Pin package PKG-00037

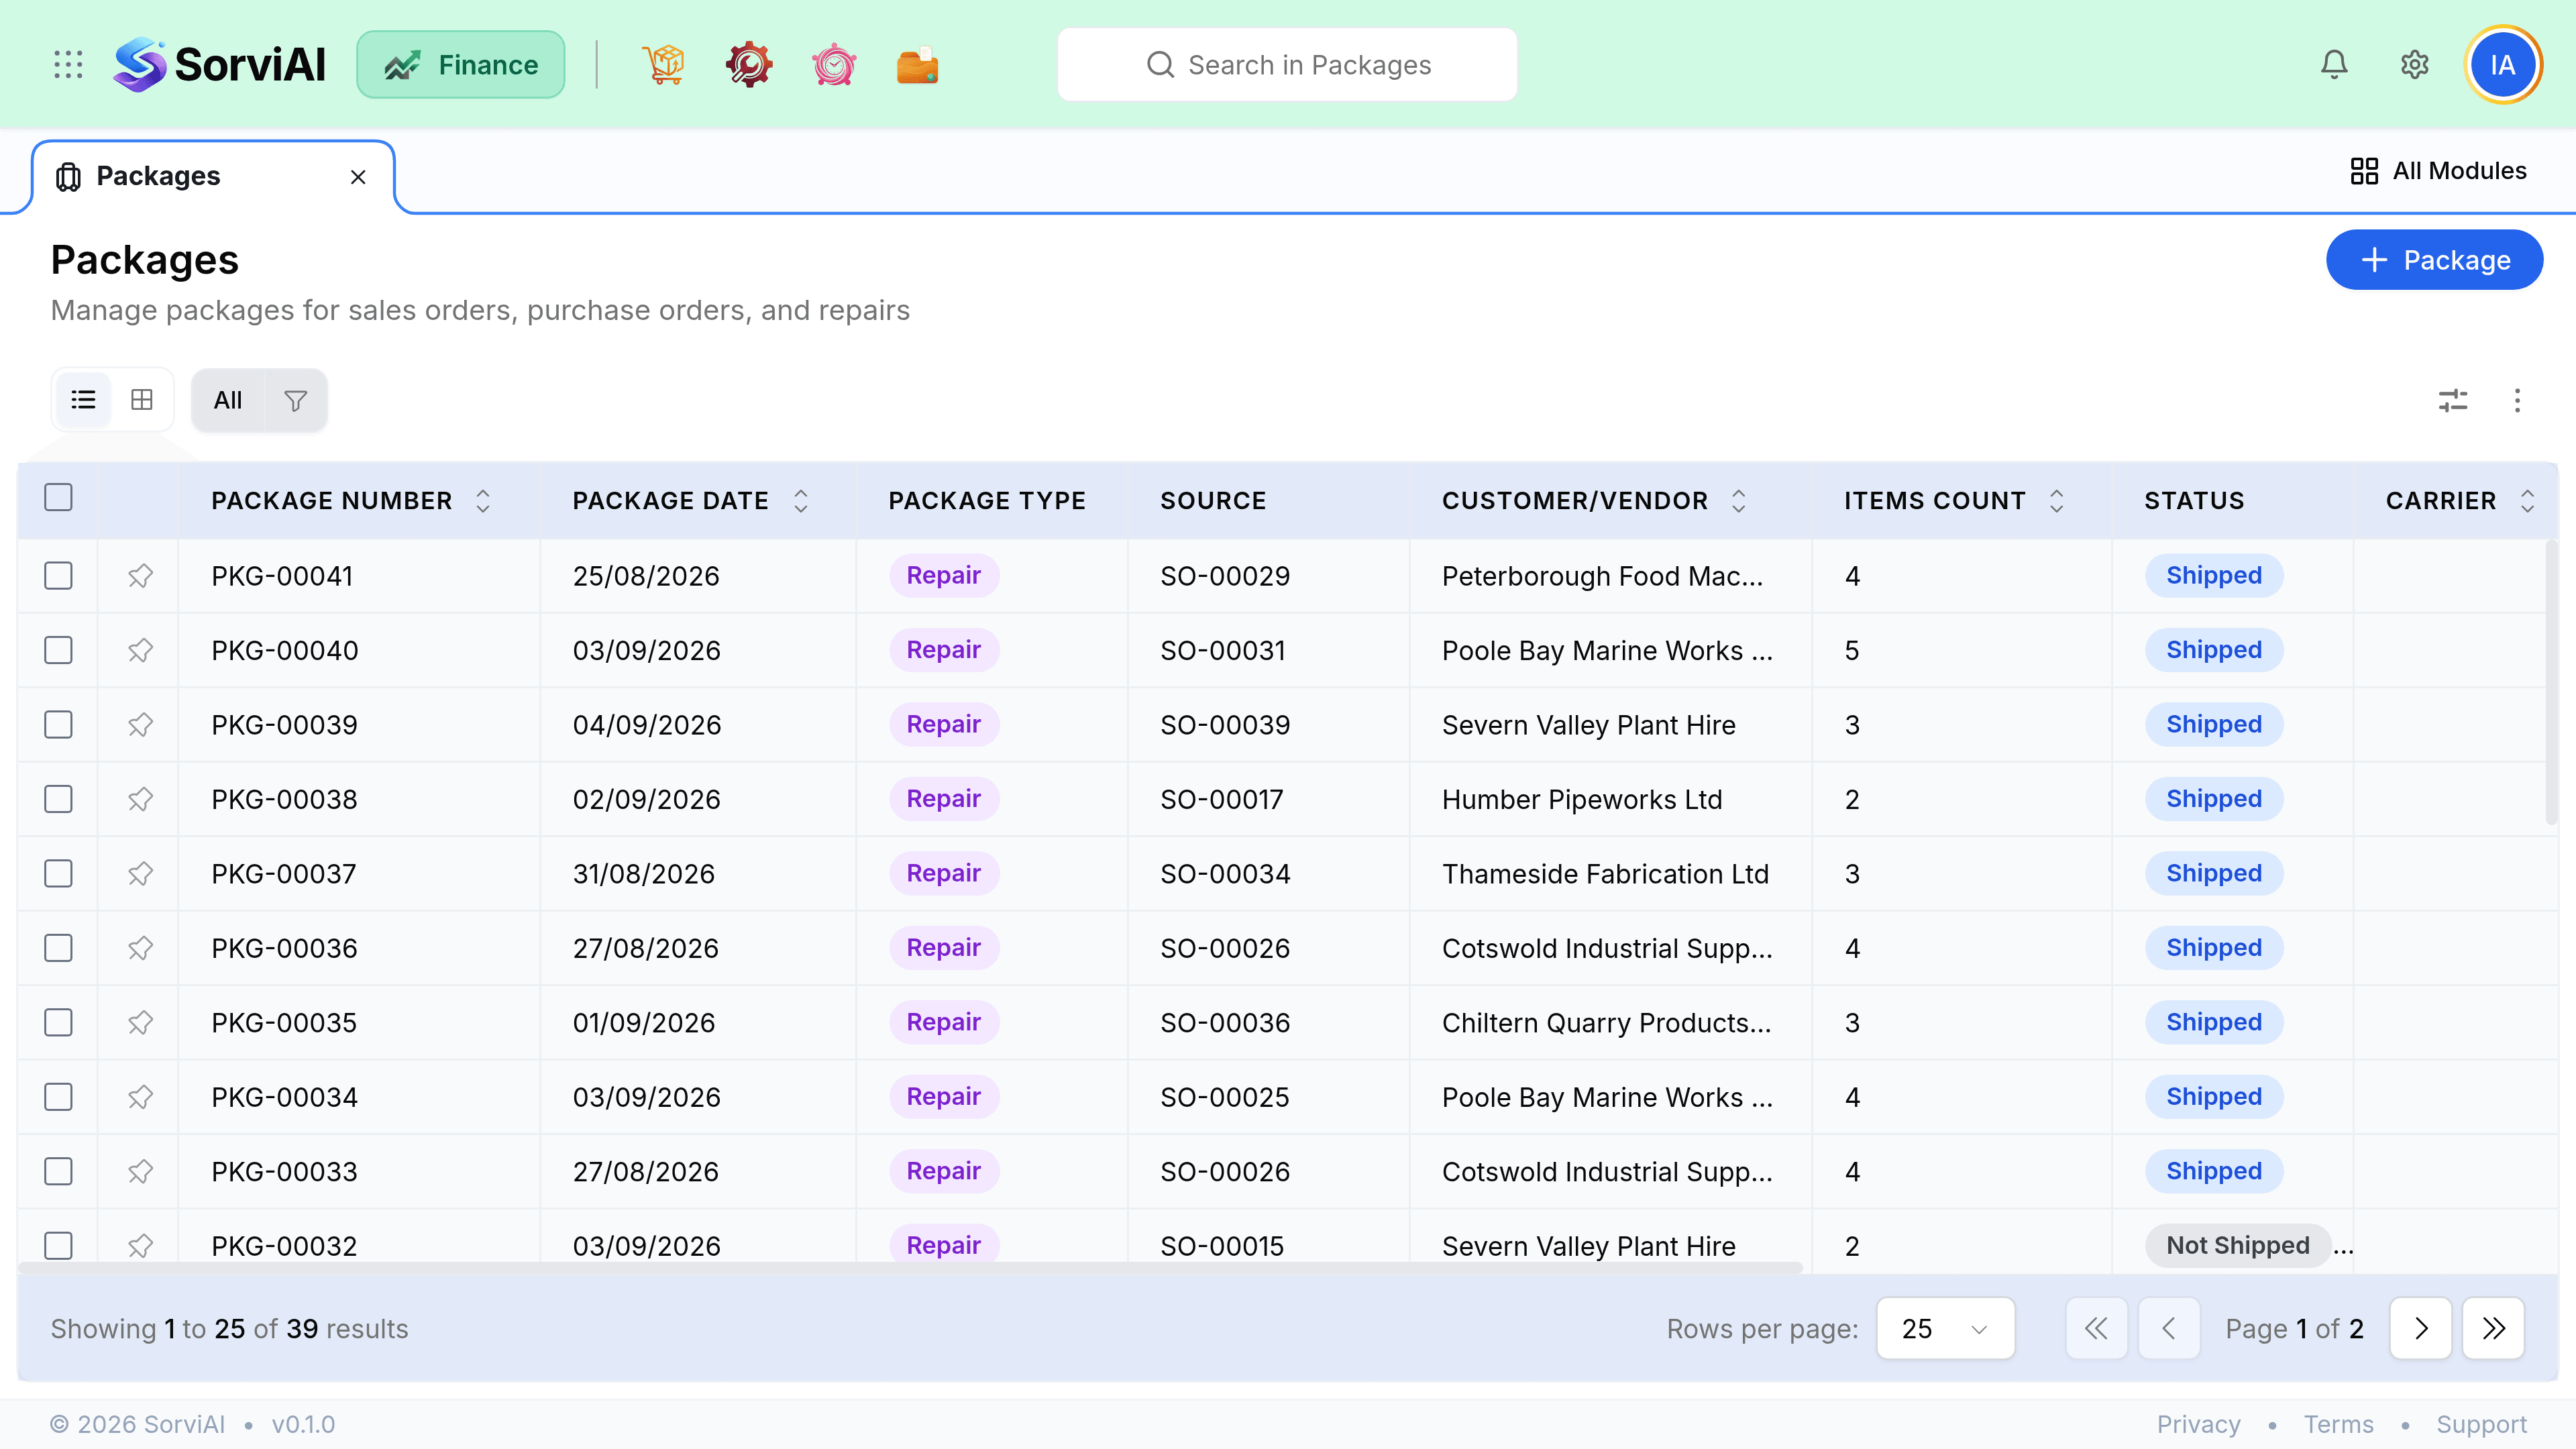140,874
